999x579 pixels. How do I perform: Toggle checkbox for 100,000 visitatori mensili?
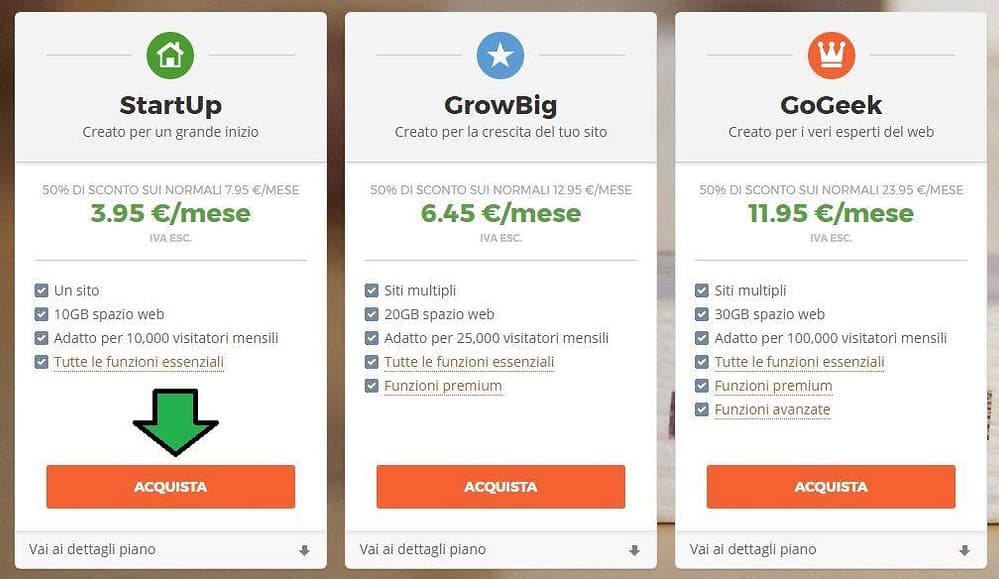pos(701,338)
